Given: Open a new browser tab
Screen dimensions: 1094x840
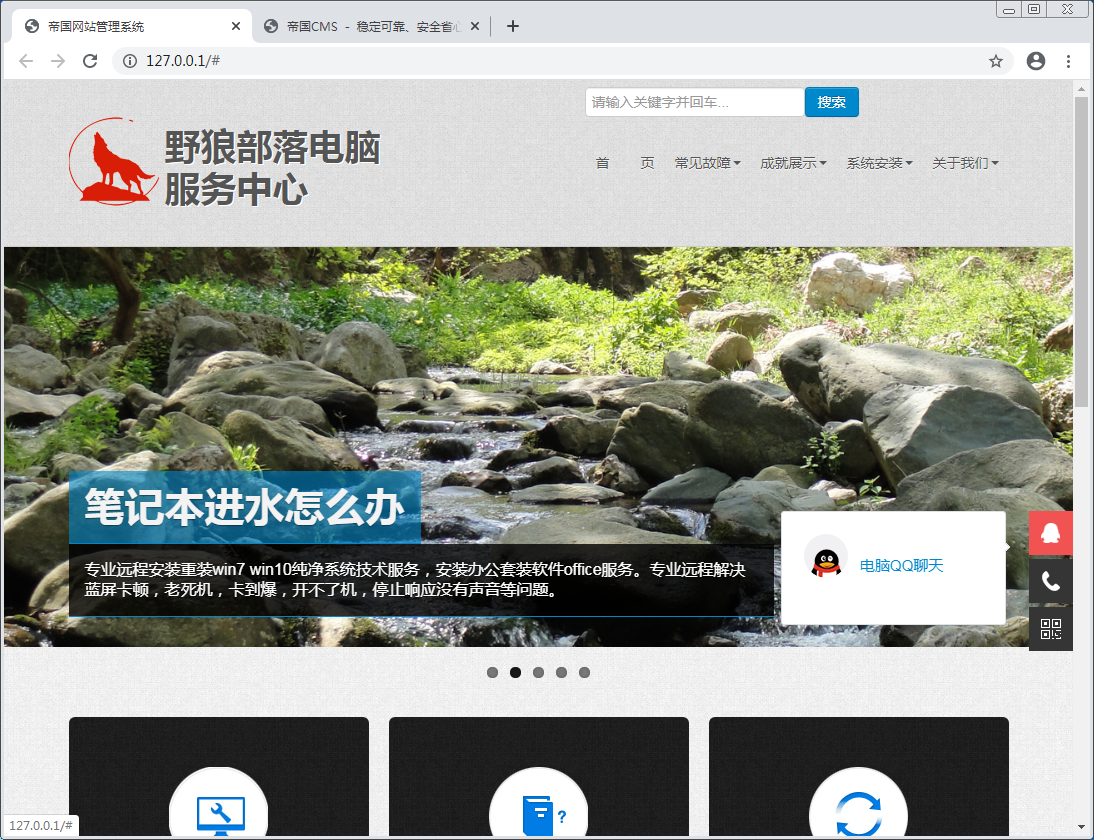Looking at the screenshot, I should (x=513, y=26).
